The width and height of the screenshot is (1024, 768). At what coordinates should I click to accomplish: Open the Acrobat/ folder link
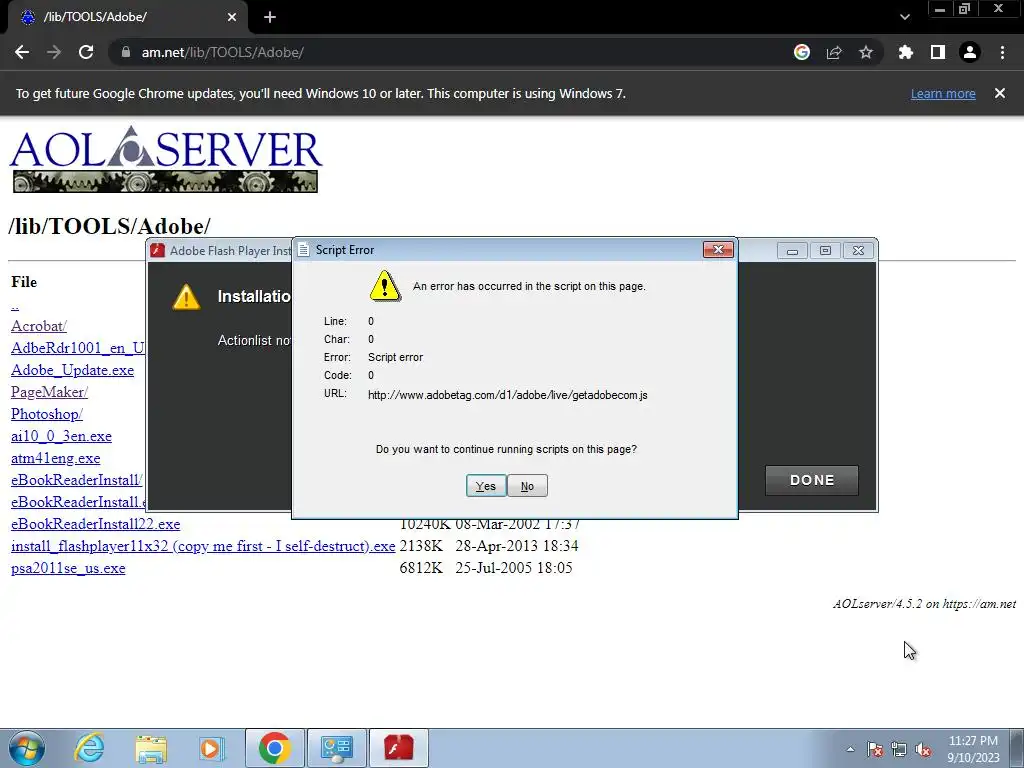pyautogui.click(x=39, y=326)
